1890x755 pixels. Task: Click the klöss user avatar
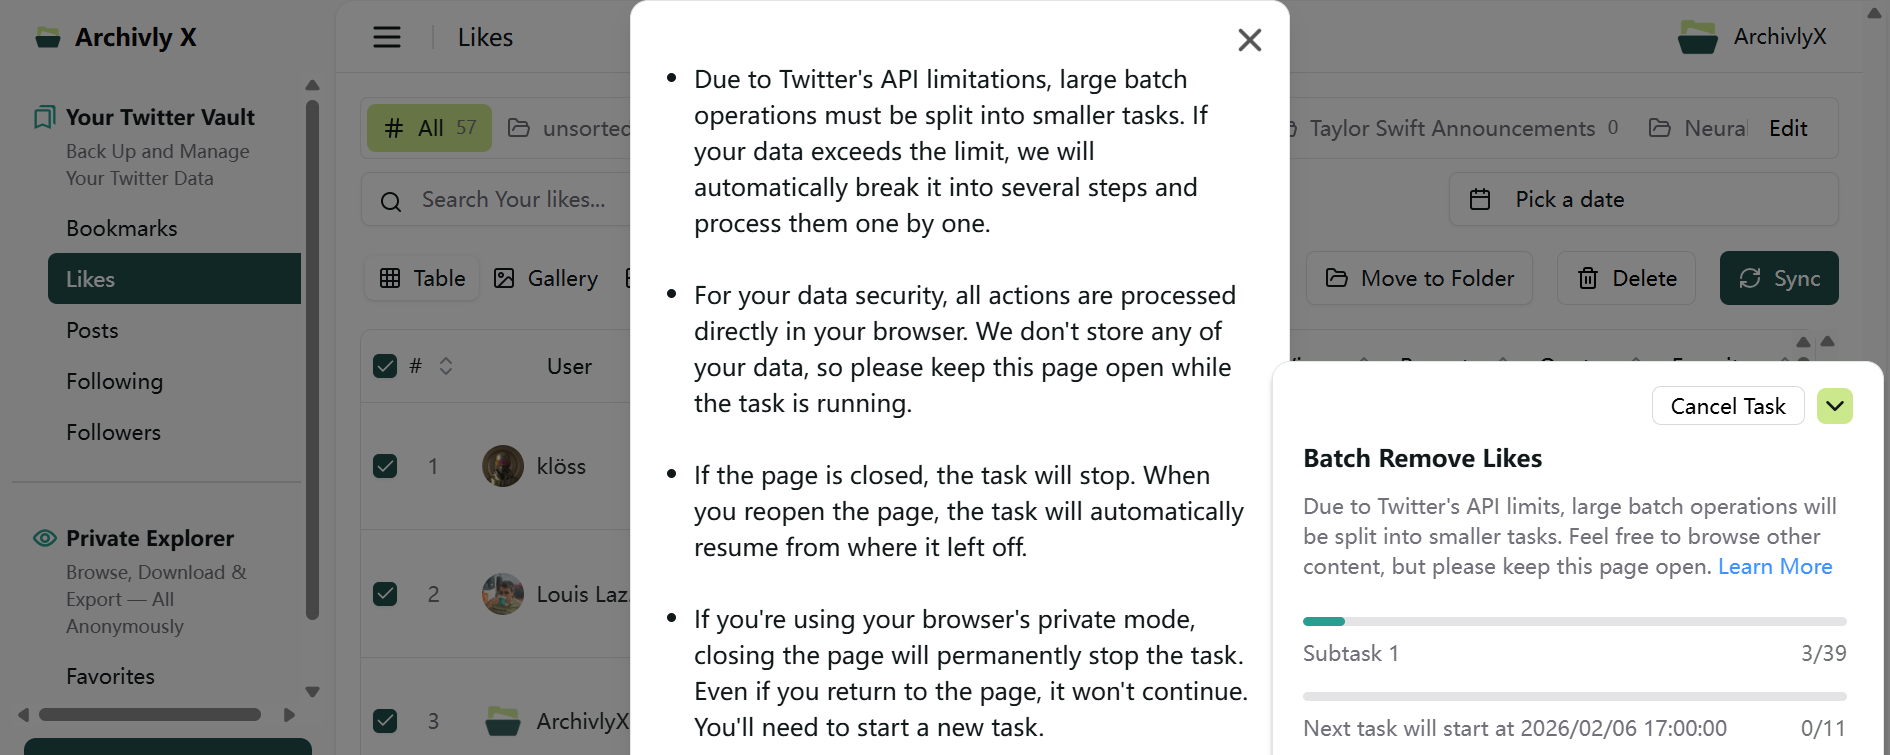502,466
